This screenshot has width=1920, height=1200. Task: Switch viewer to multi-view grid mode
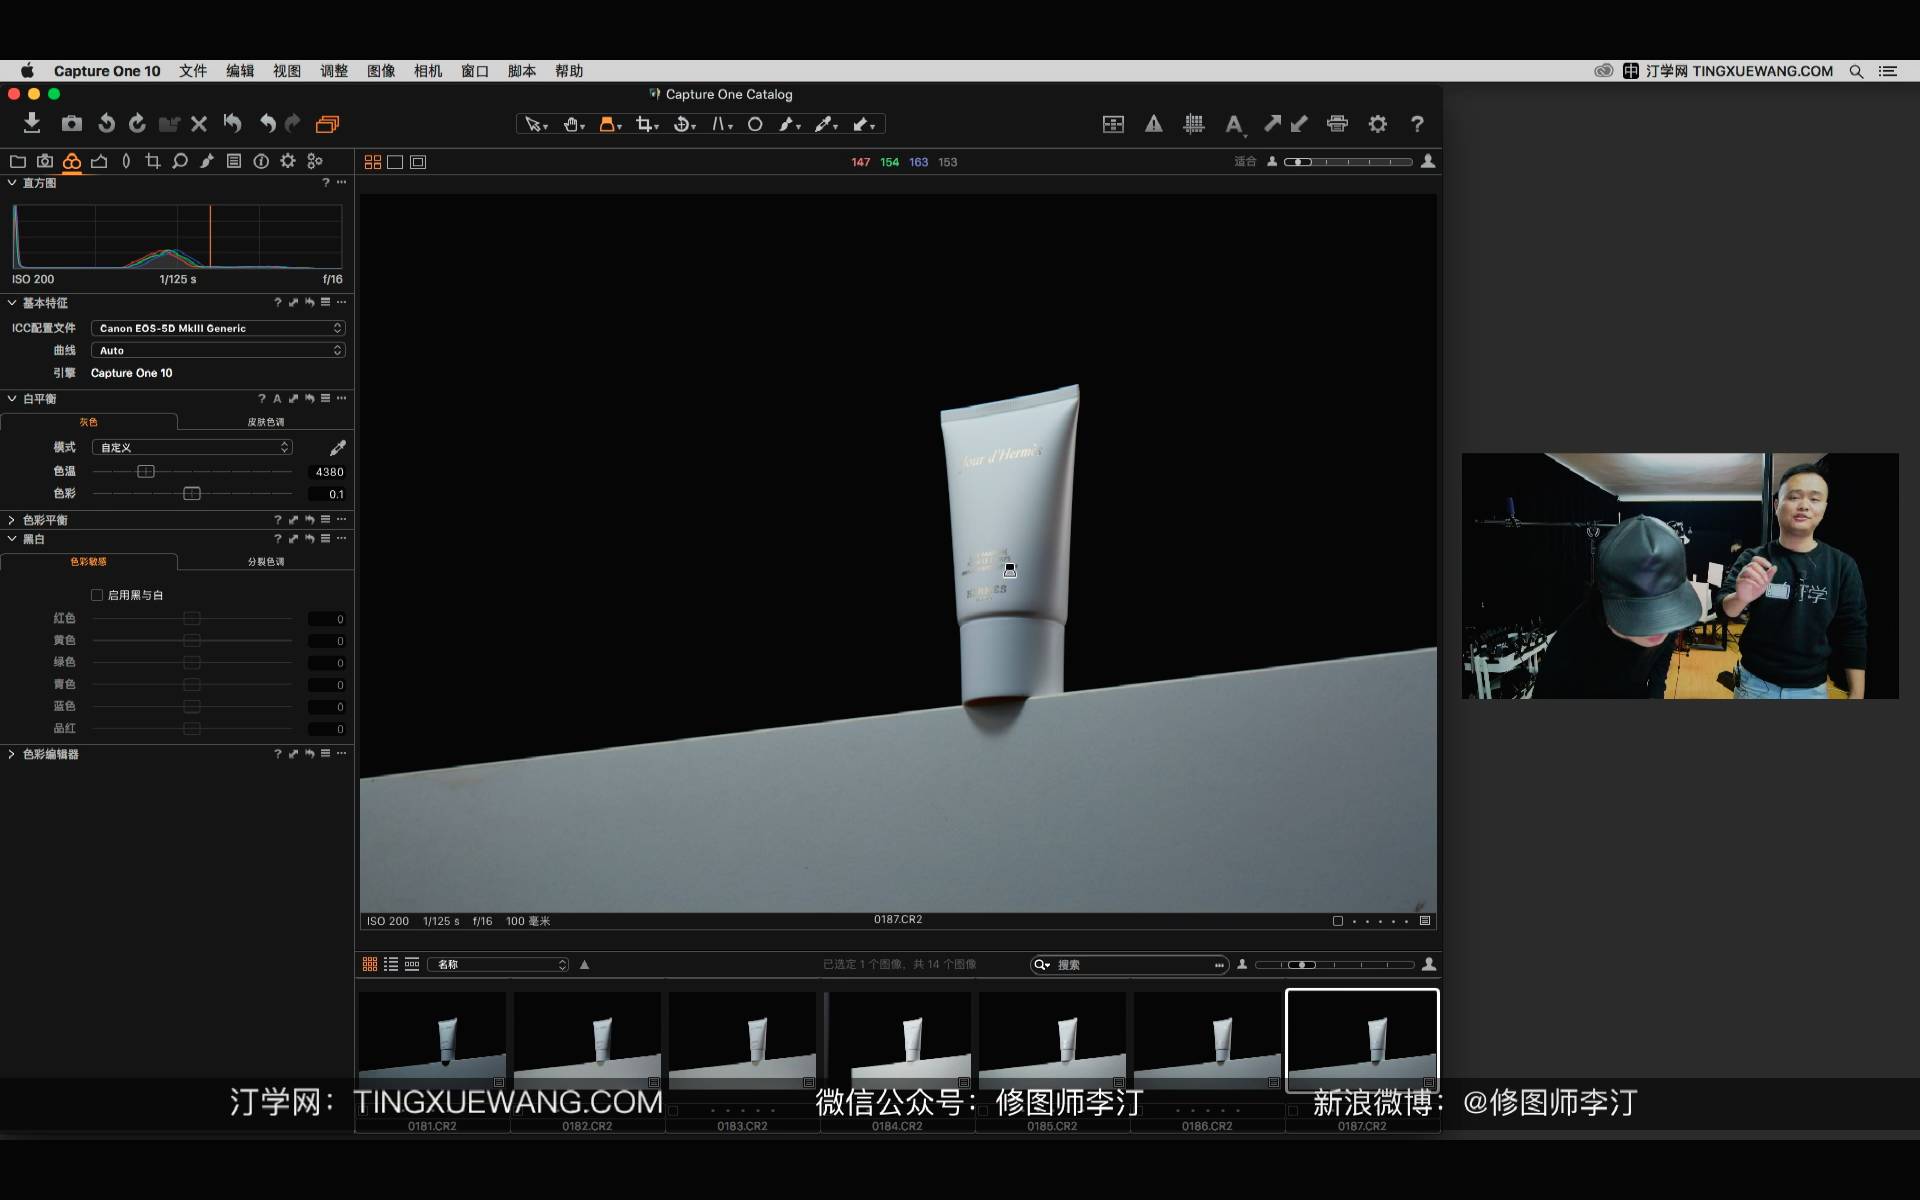[x=373, y=162]
